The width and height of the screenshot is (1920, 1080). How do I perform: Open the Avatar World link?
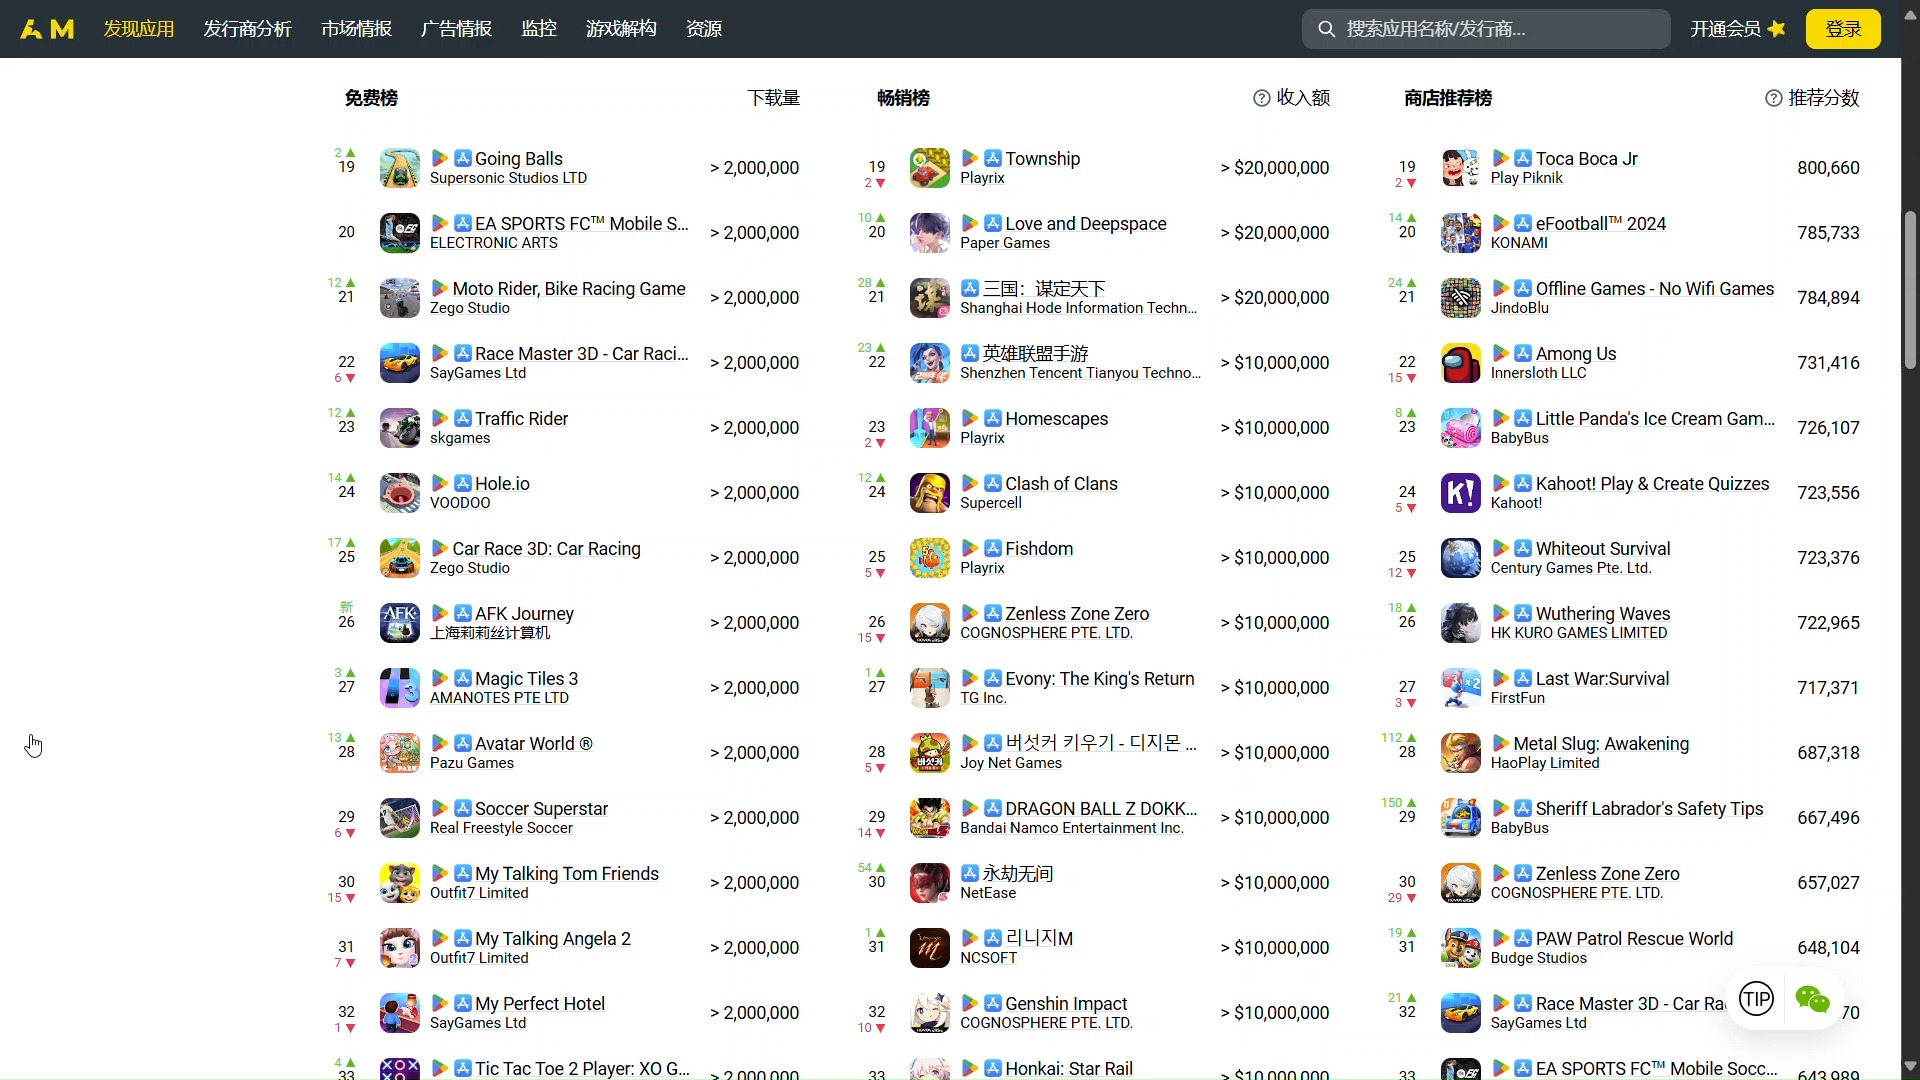click(x=533, y=743)
